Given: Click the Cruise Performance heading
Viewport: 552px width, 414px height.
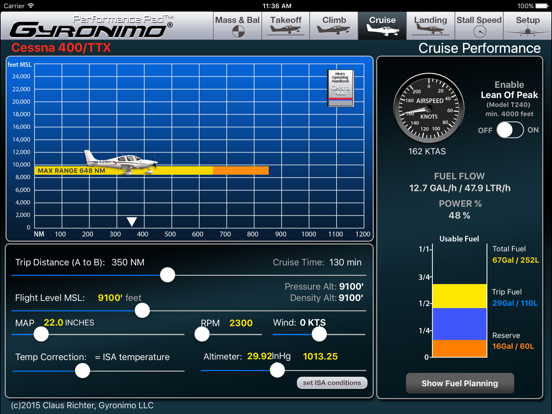Looking at the screenshot, I should tap(479, 48).
